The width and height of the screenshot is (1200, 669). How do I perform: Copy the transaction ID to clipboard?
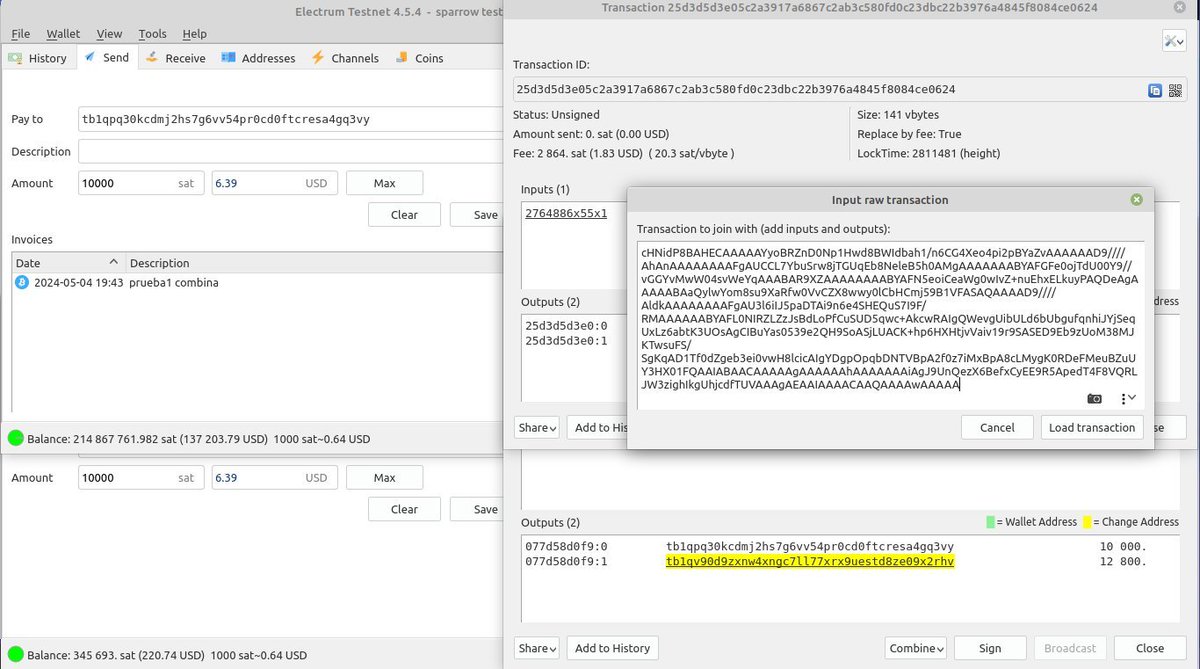tap(1155, 90)
